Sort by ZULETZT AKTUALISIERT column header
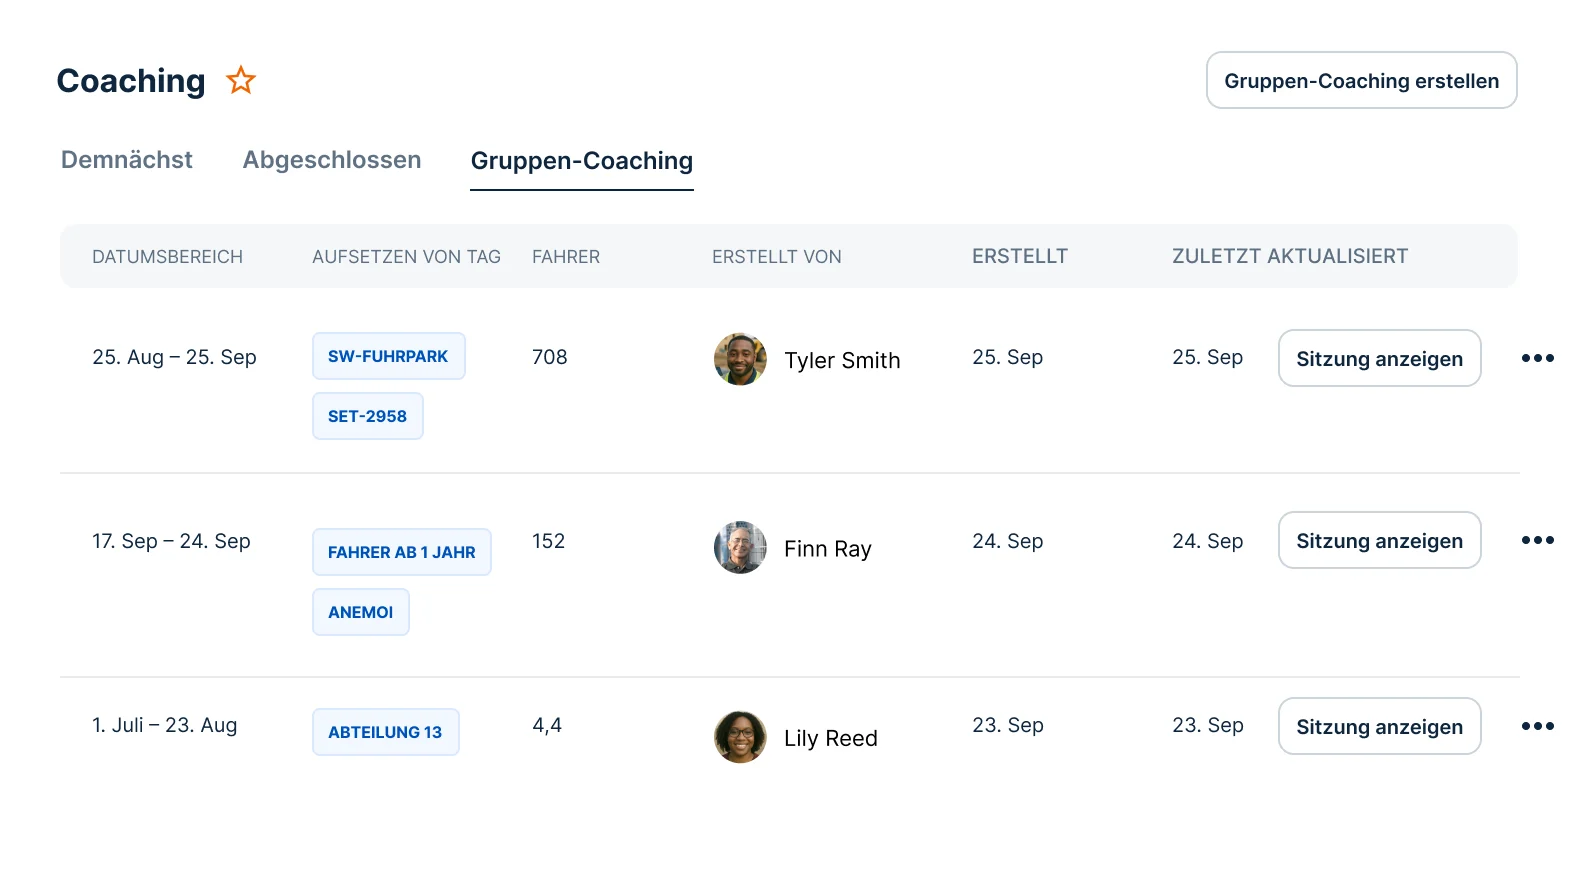This screenshot has width=1578, height=888. click(x=1289, y=256)
